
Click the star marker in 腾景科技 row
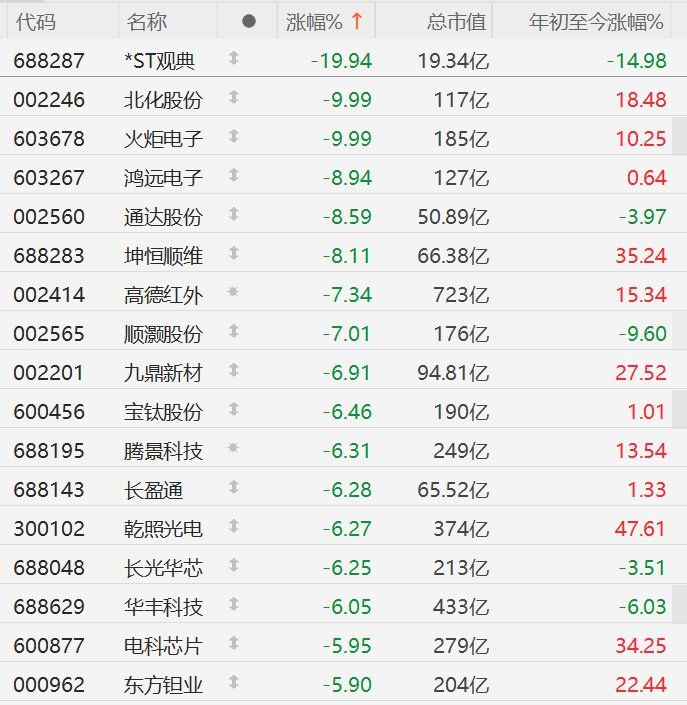tap(233, 448)
